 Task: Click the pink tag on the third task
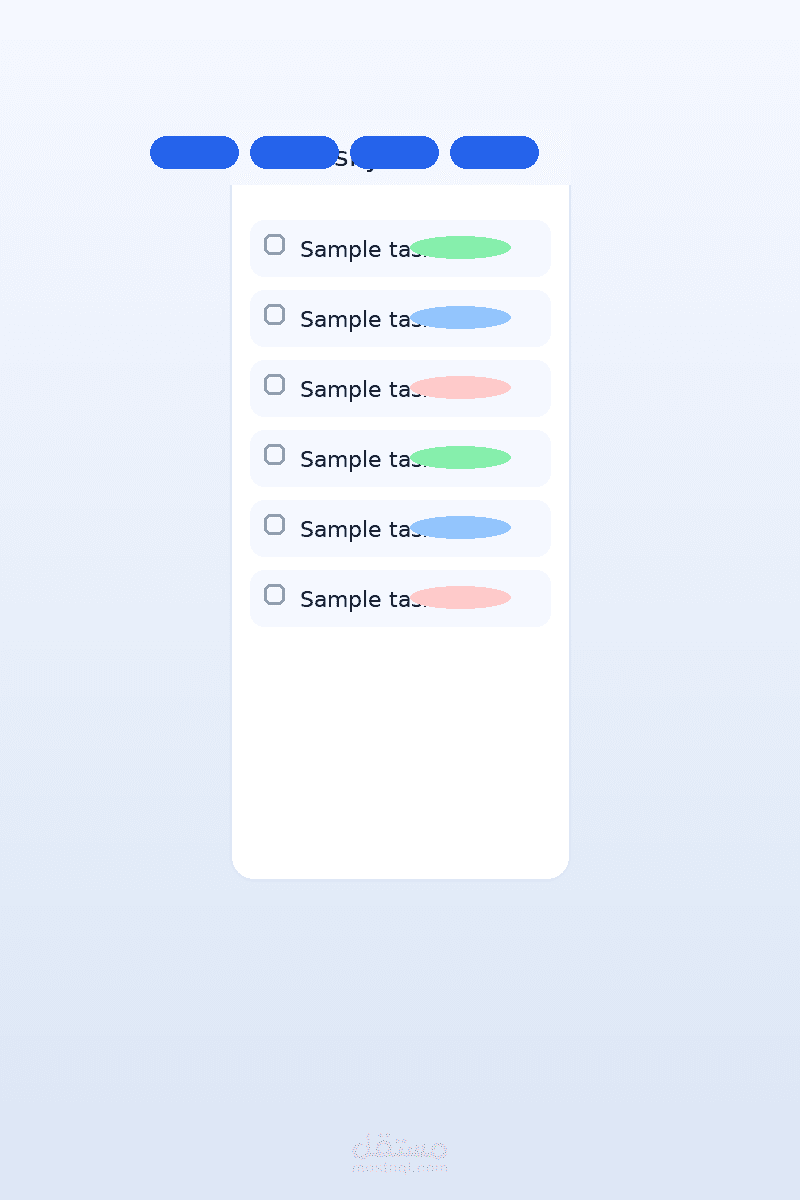[460, 388]
